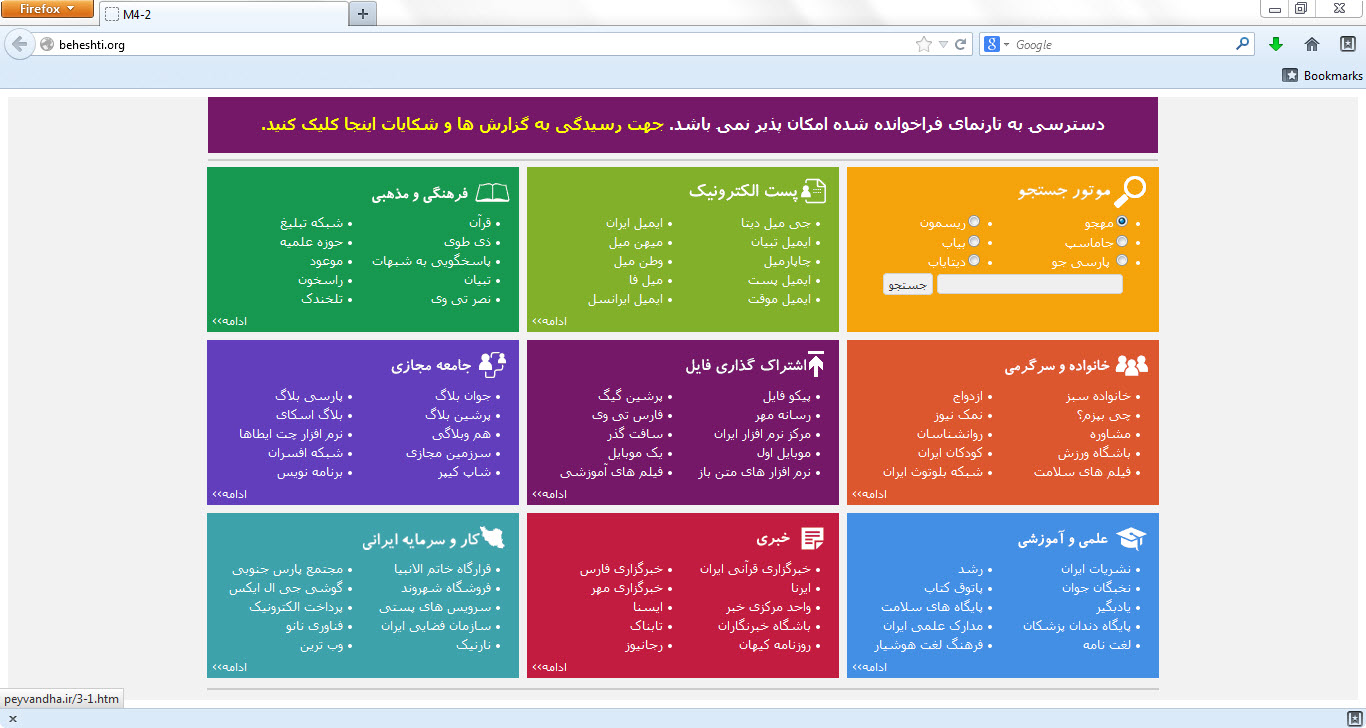Bookmark this page using the star icon
This screenshot has height=728, width=1366.
924,44
